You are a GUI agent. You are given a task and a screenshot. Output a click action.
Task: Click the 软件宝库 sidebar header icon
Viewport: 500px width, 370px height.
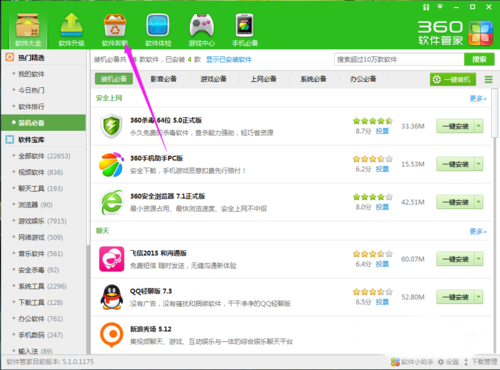tap(10, 139)
